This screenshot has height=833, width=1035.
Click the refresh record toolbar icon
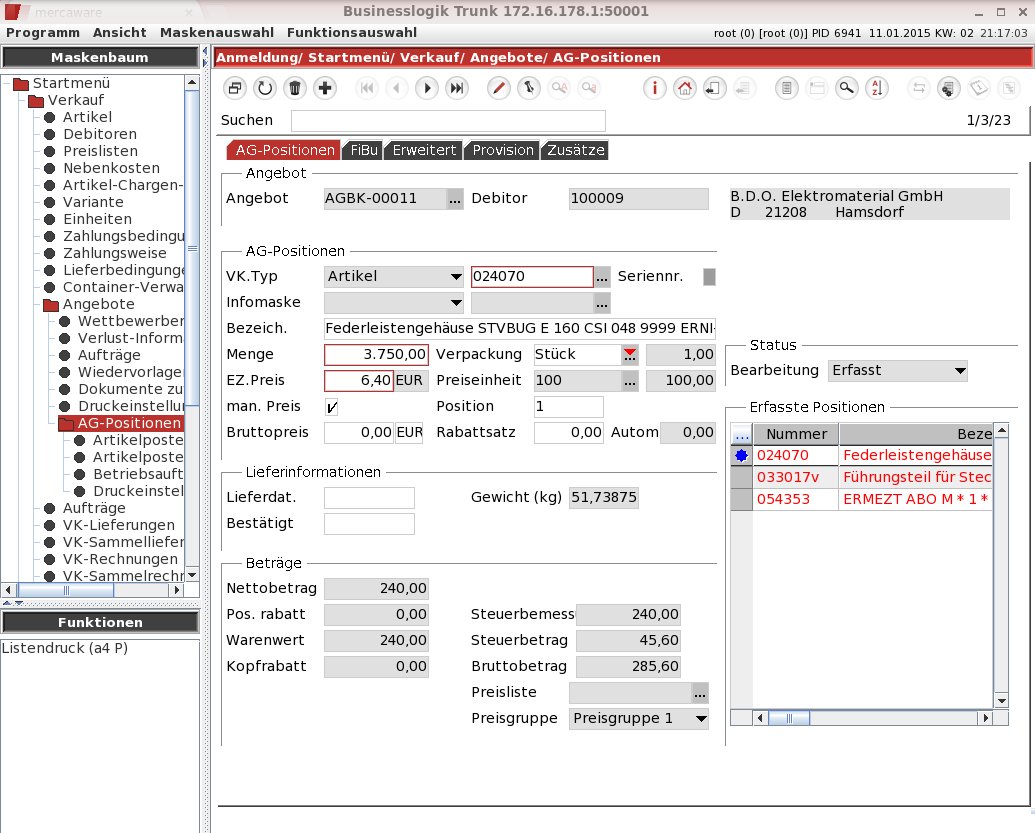coord(265,88)
